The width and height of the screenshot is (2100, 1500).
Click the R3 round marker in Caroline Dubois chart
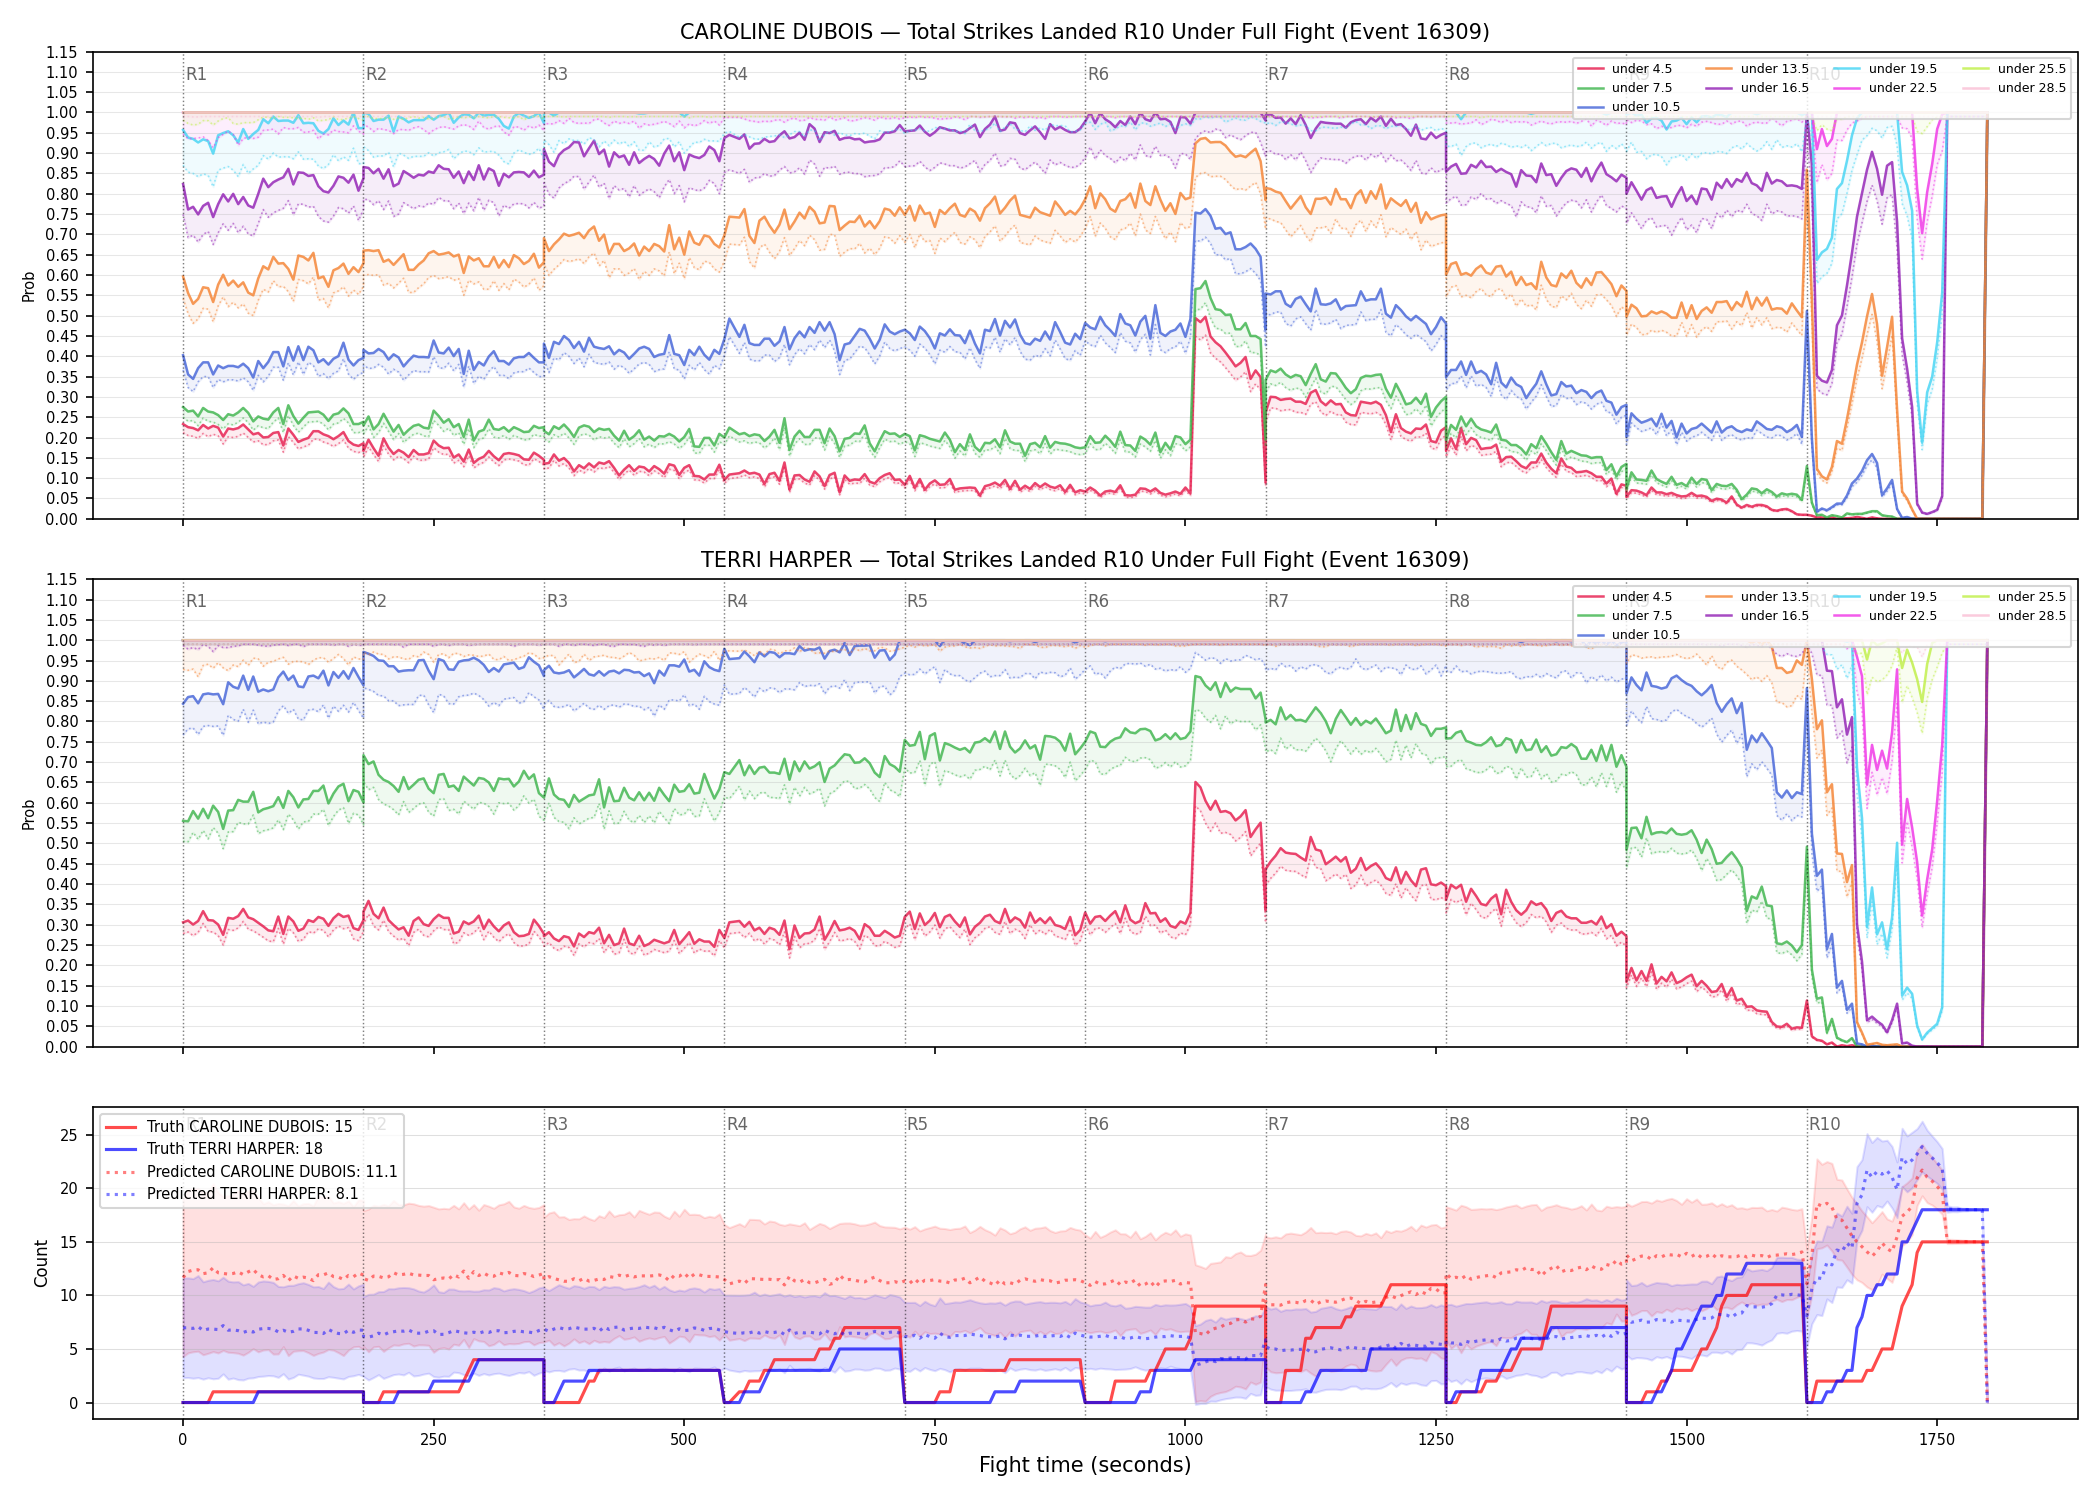[557, 74]
